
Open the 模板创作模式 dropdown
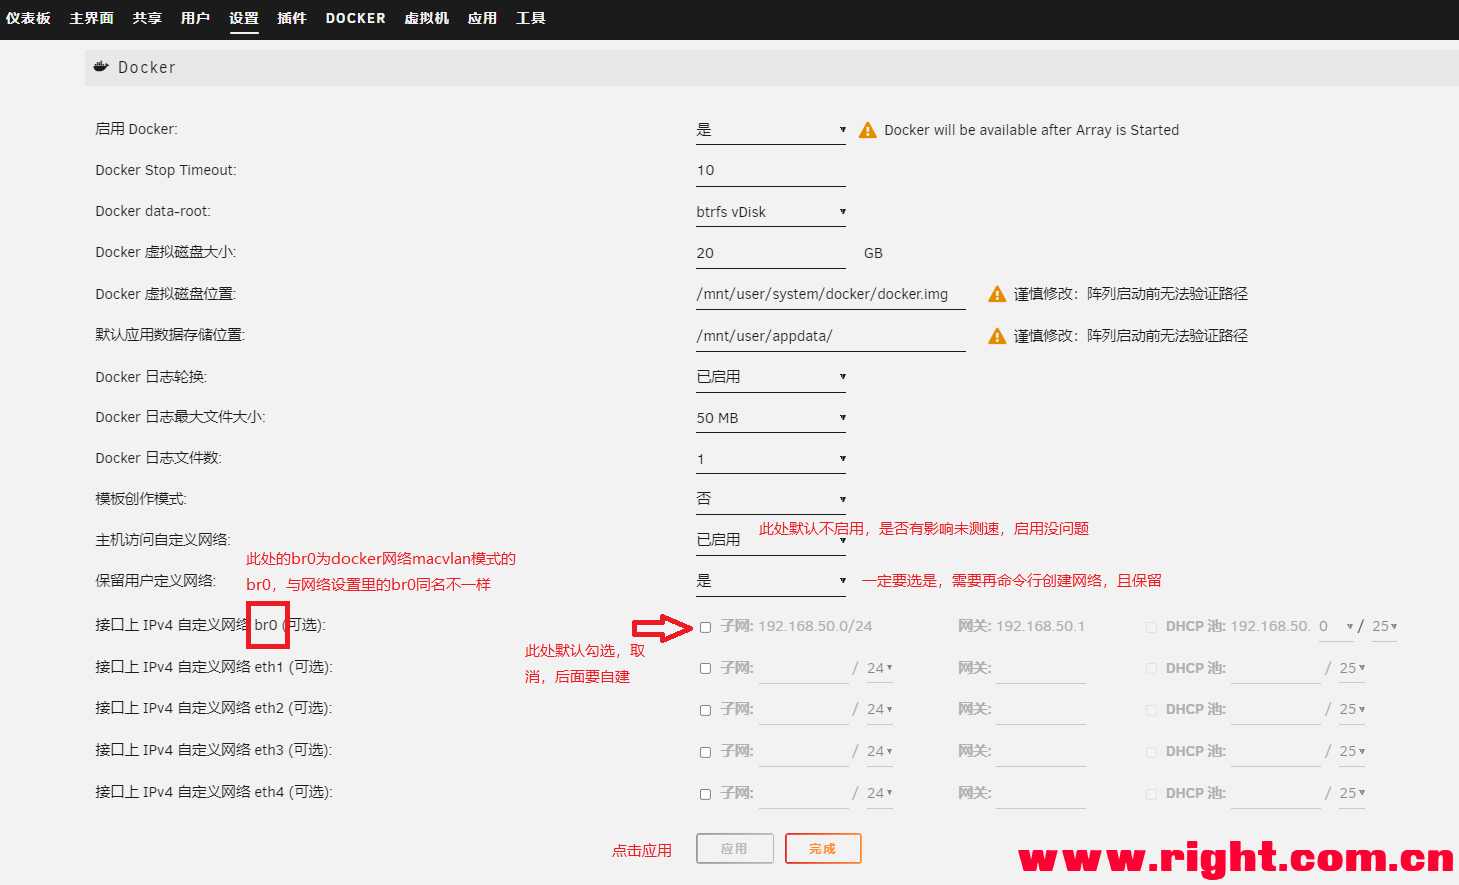pos(771,499)
